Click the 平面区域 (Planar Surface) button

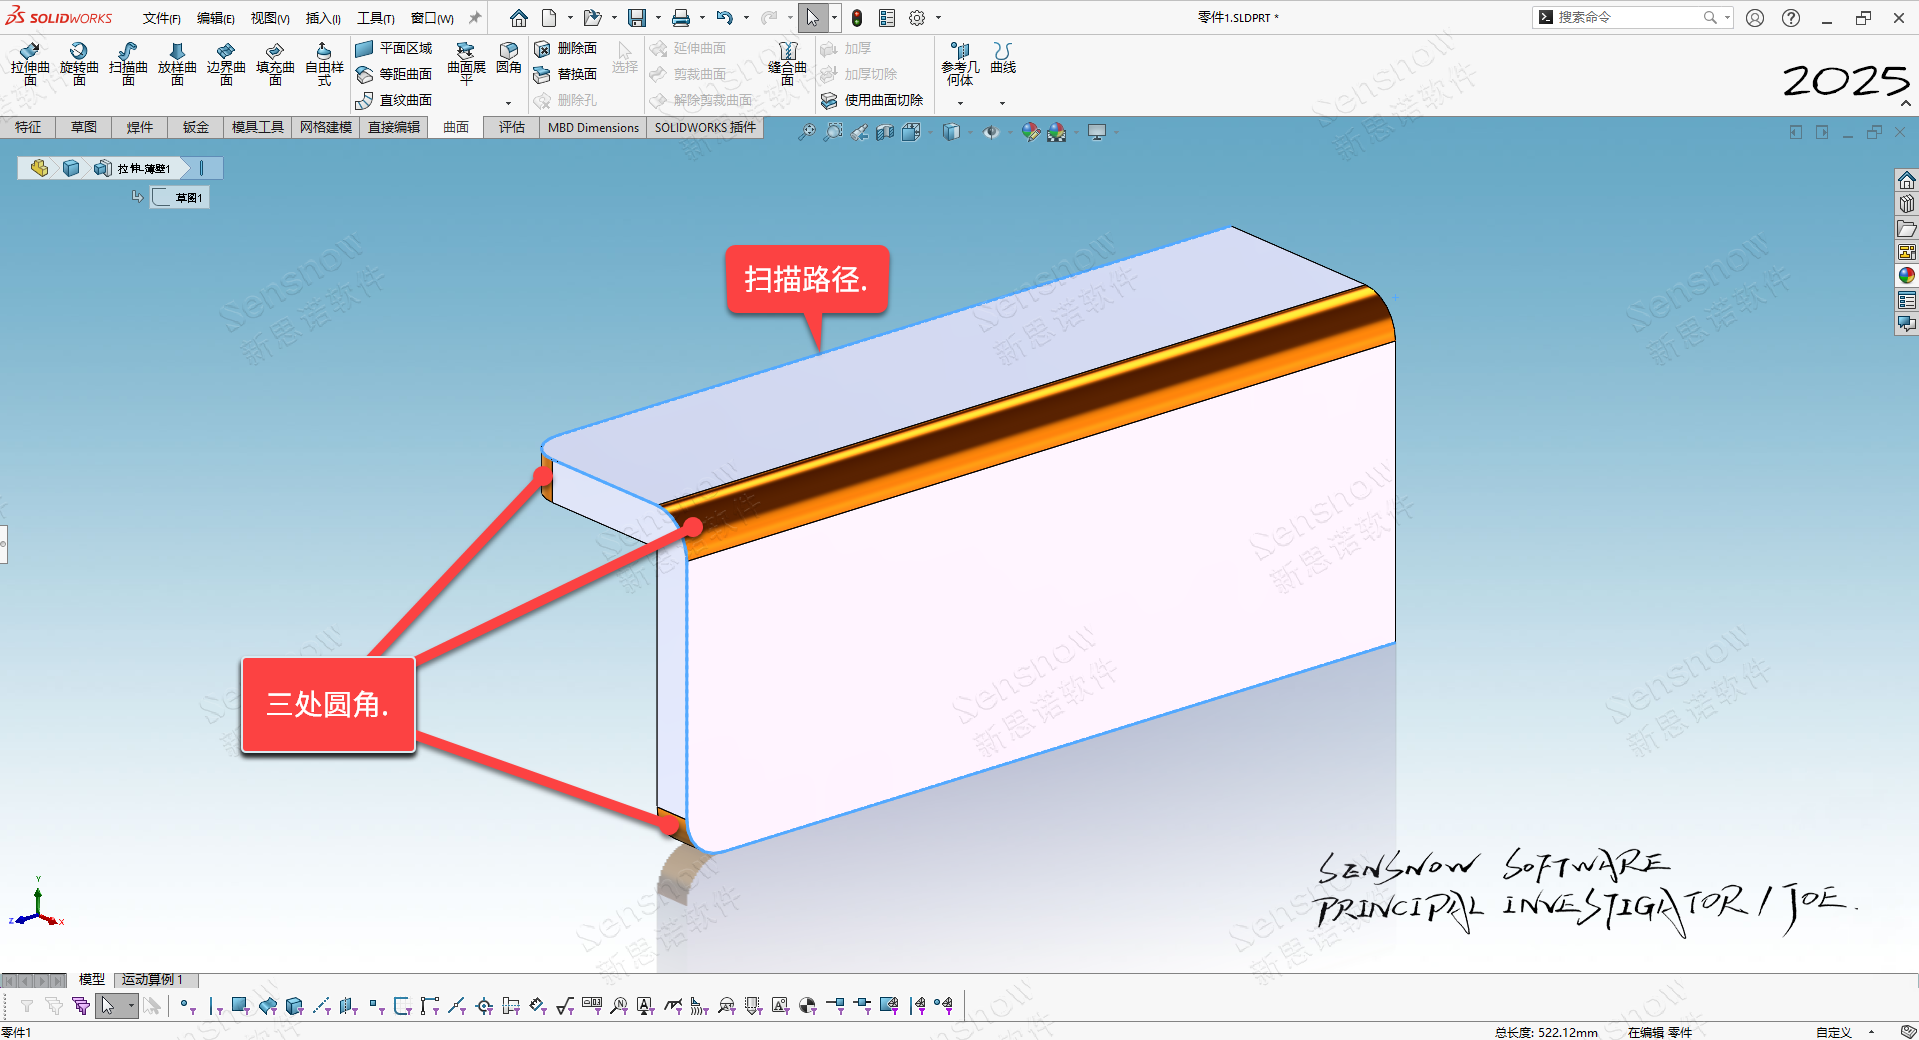click(395, 48)
